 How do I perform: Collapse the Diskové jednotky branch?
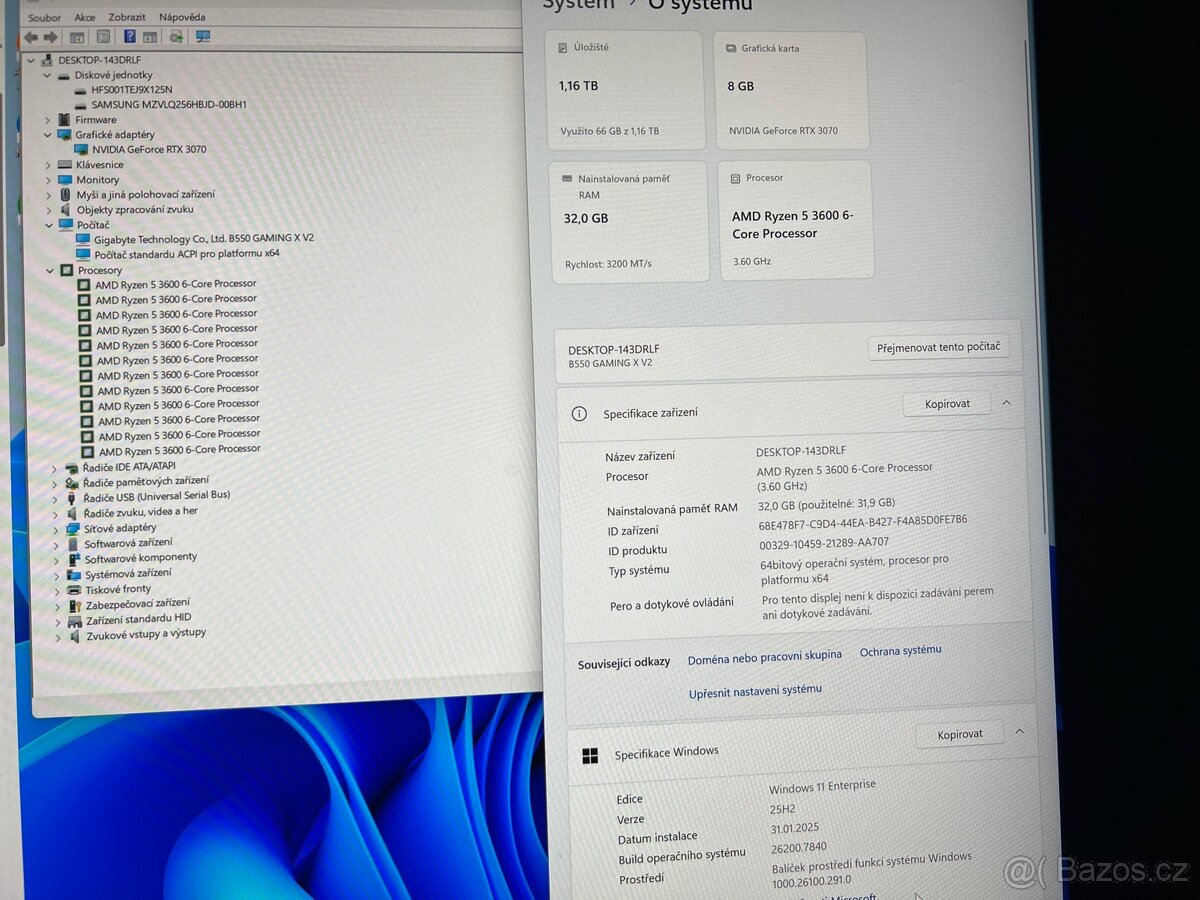[47, 75]
